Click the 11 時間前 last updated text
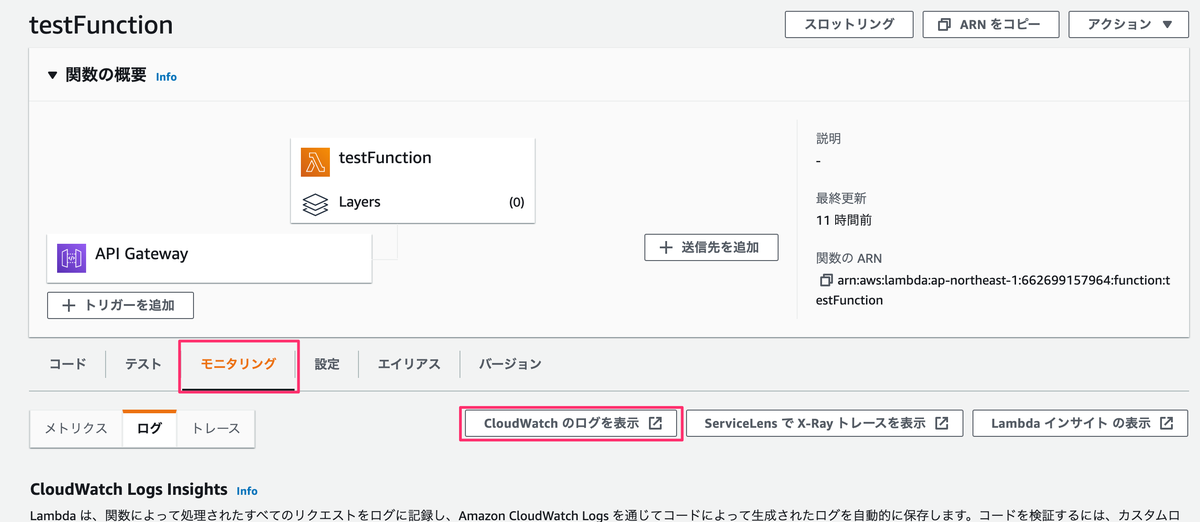 pos(843,219)
